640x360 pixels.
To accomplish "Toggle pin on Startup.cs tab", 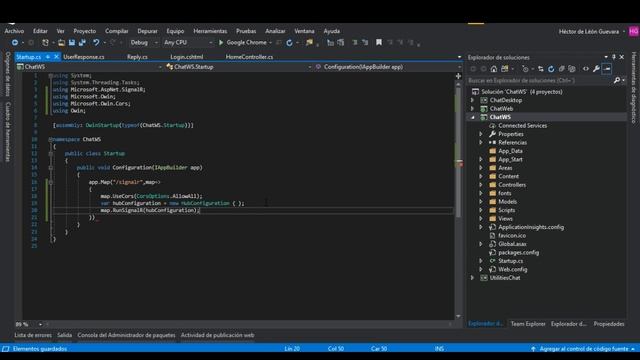I will click(x=48, y=57).
